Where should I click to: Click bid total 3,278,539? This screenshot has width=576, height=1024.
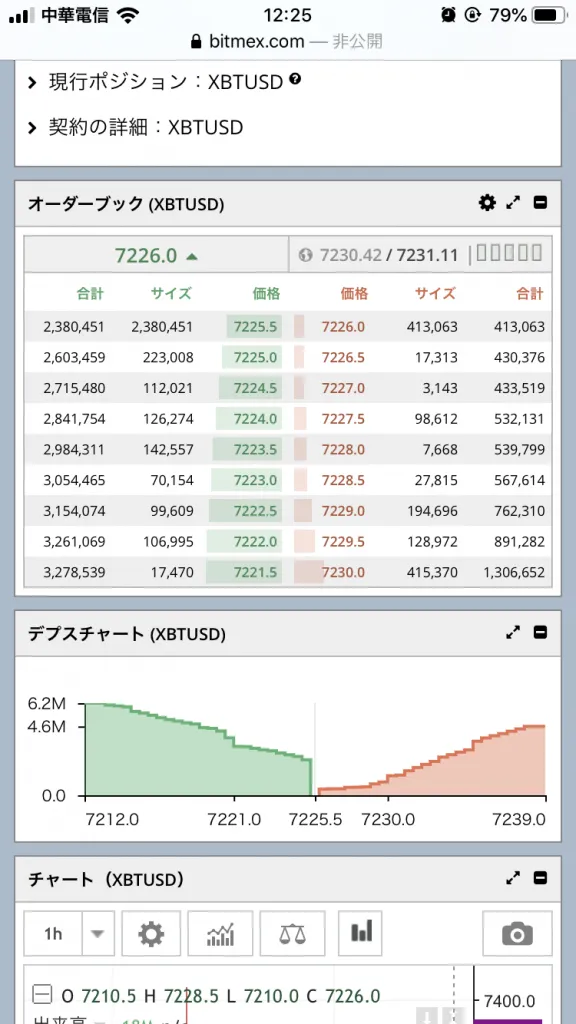(74, 572)
